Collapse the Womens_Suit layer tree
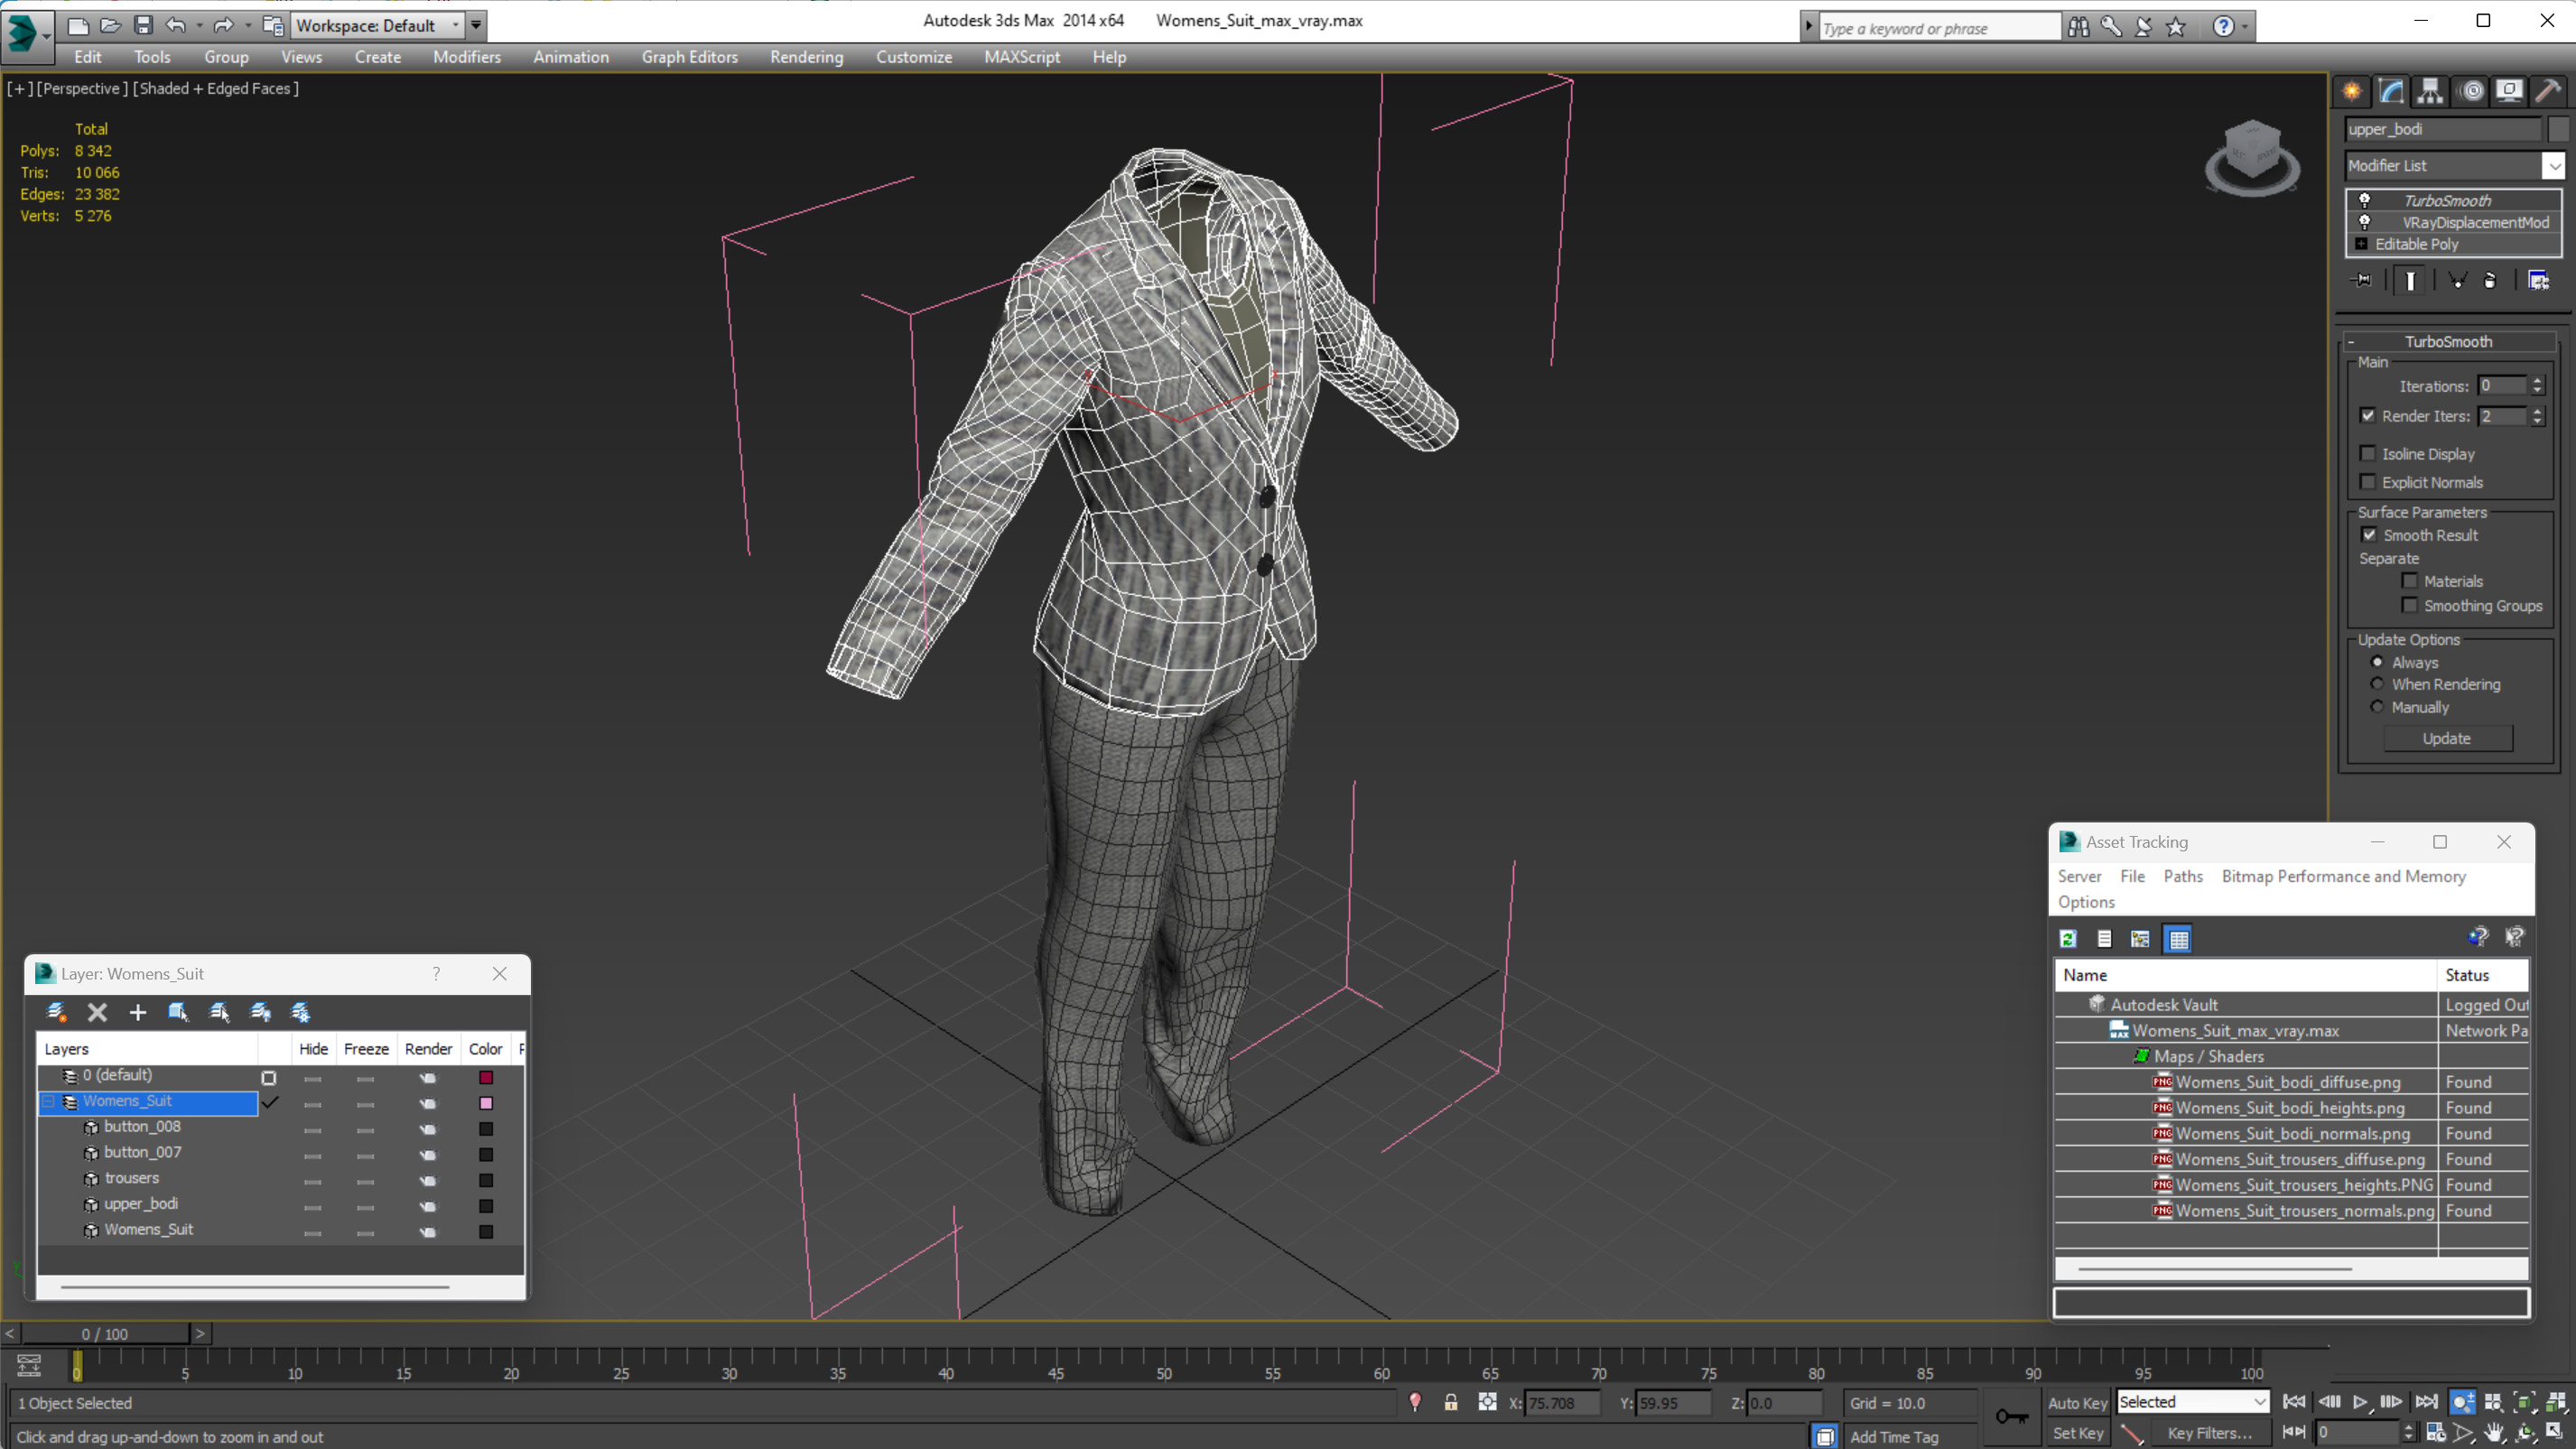The height and width of the screenshot is (1449, 2576). click(x=48, y=1101)
